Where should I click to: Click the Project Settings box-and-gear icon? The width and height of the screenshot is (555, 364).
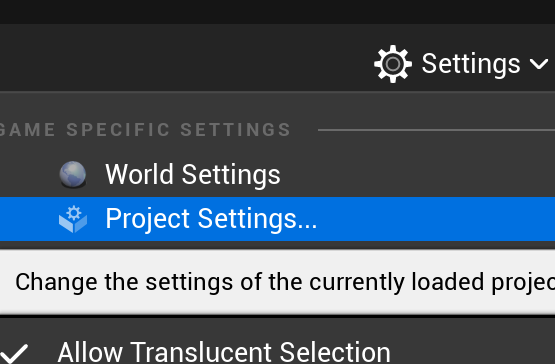(73, 219)
